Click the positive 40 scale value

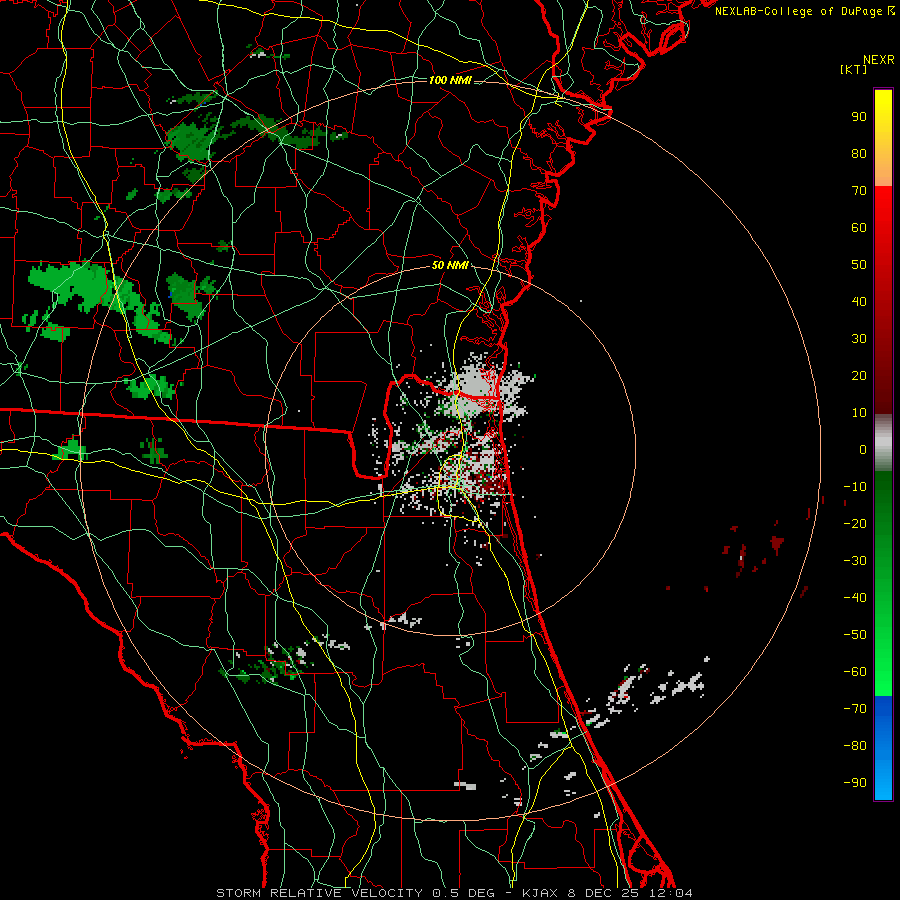point(859,301)
